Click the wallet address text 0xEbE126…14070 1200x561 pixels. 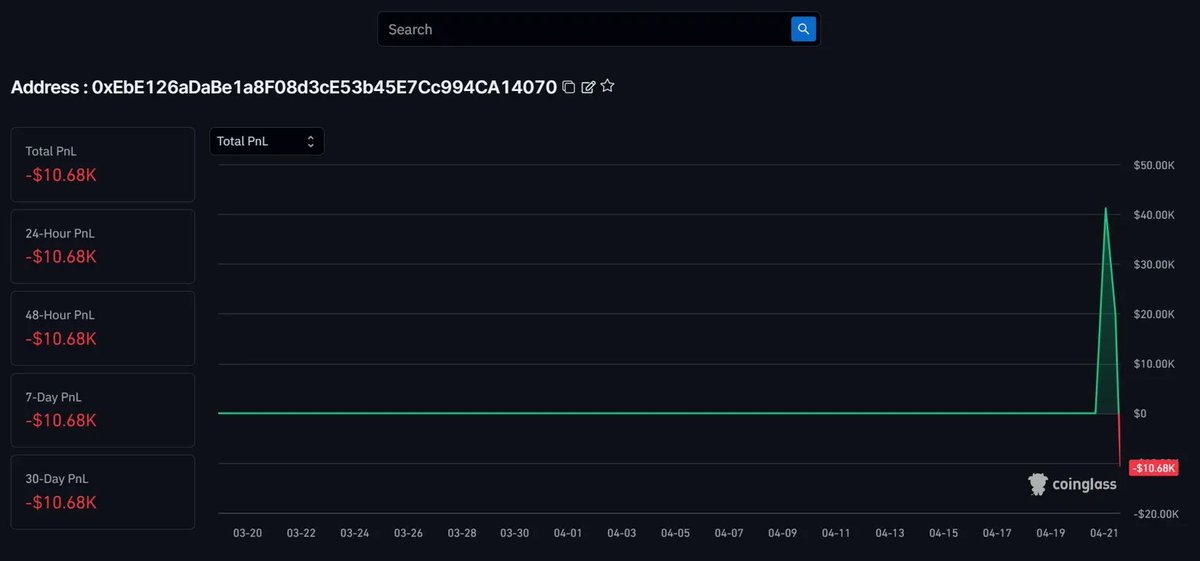[324, 87]
